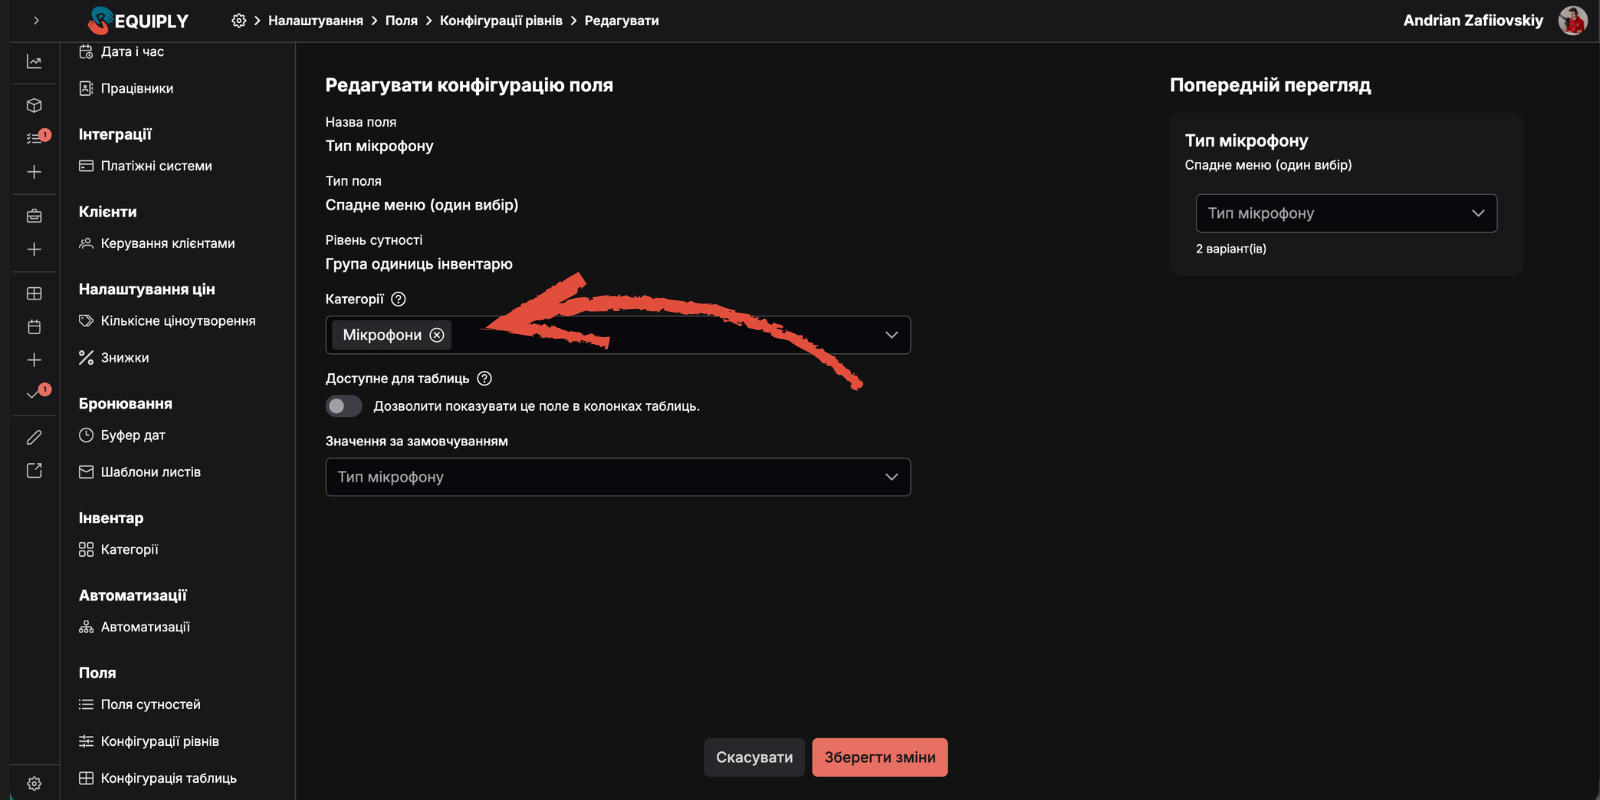Click the external link icon in sidebar rail
The image size is (1600, 800).
pyautogui.click(x=33, y=470)
